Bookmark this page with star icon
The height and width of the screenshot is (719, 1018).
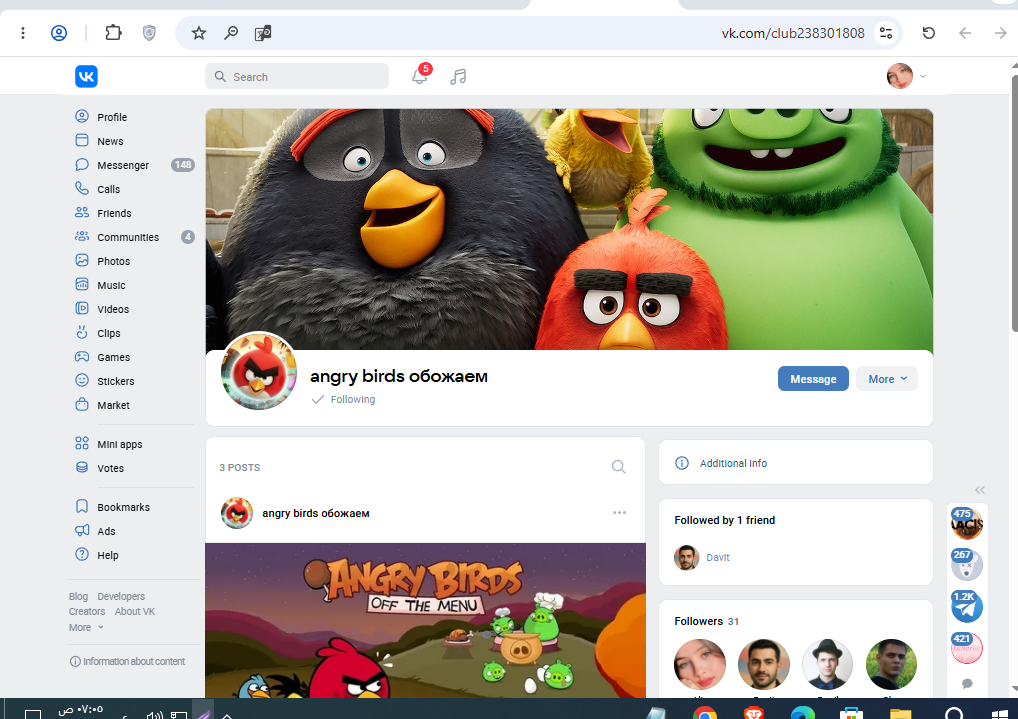(x=199, y=32)
